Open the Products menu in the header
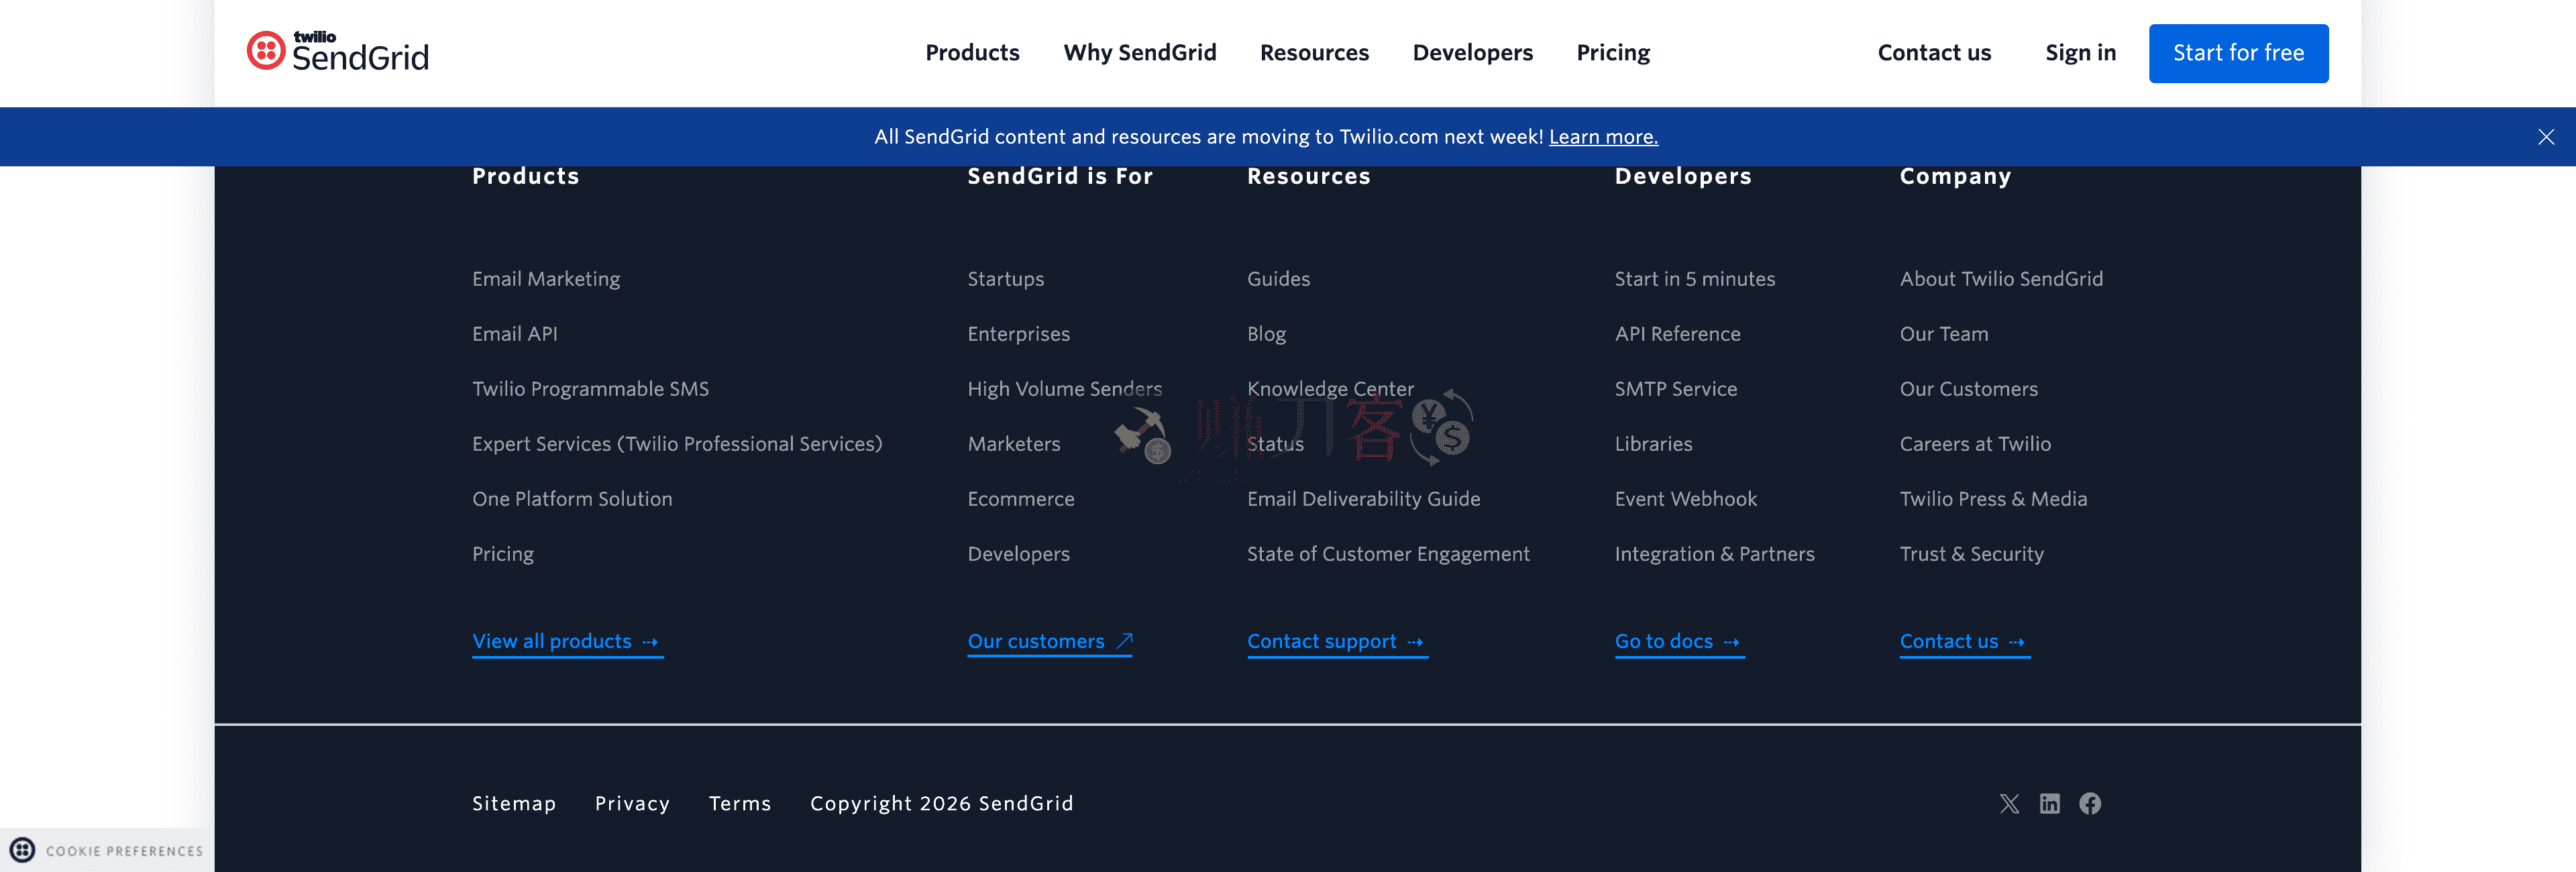 click(x=972, y=52)
